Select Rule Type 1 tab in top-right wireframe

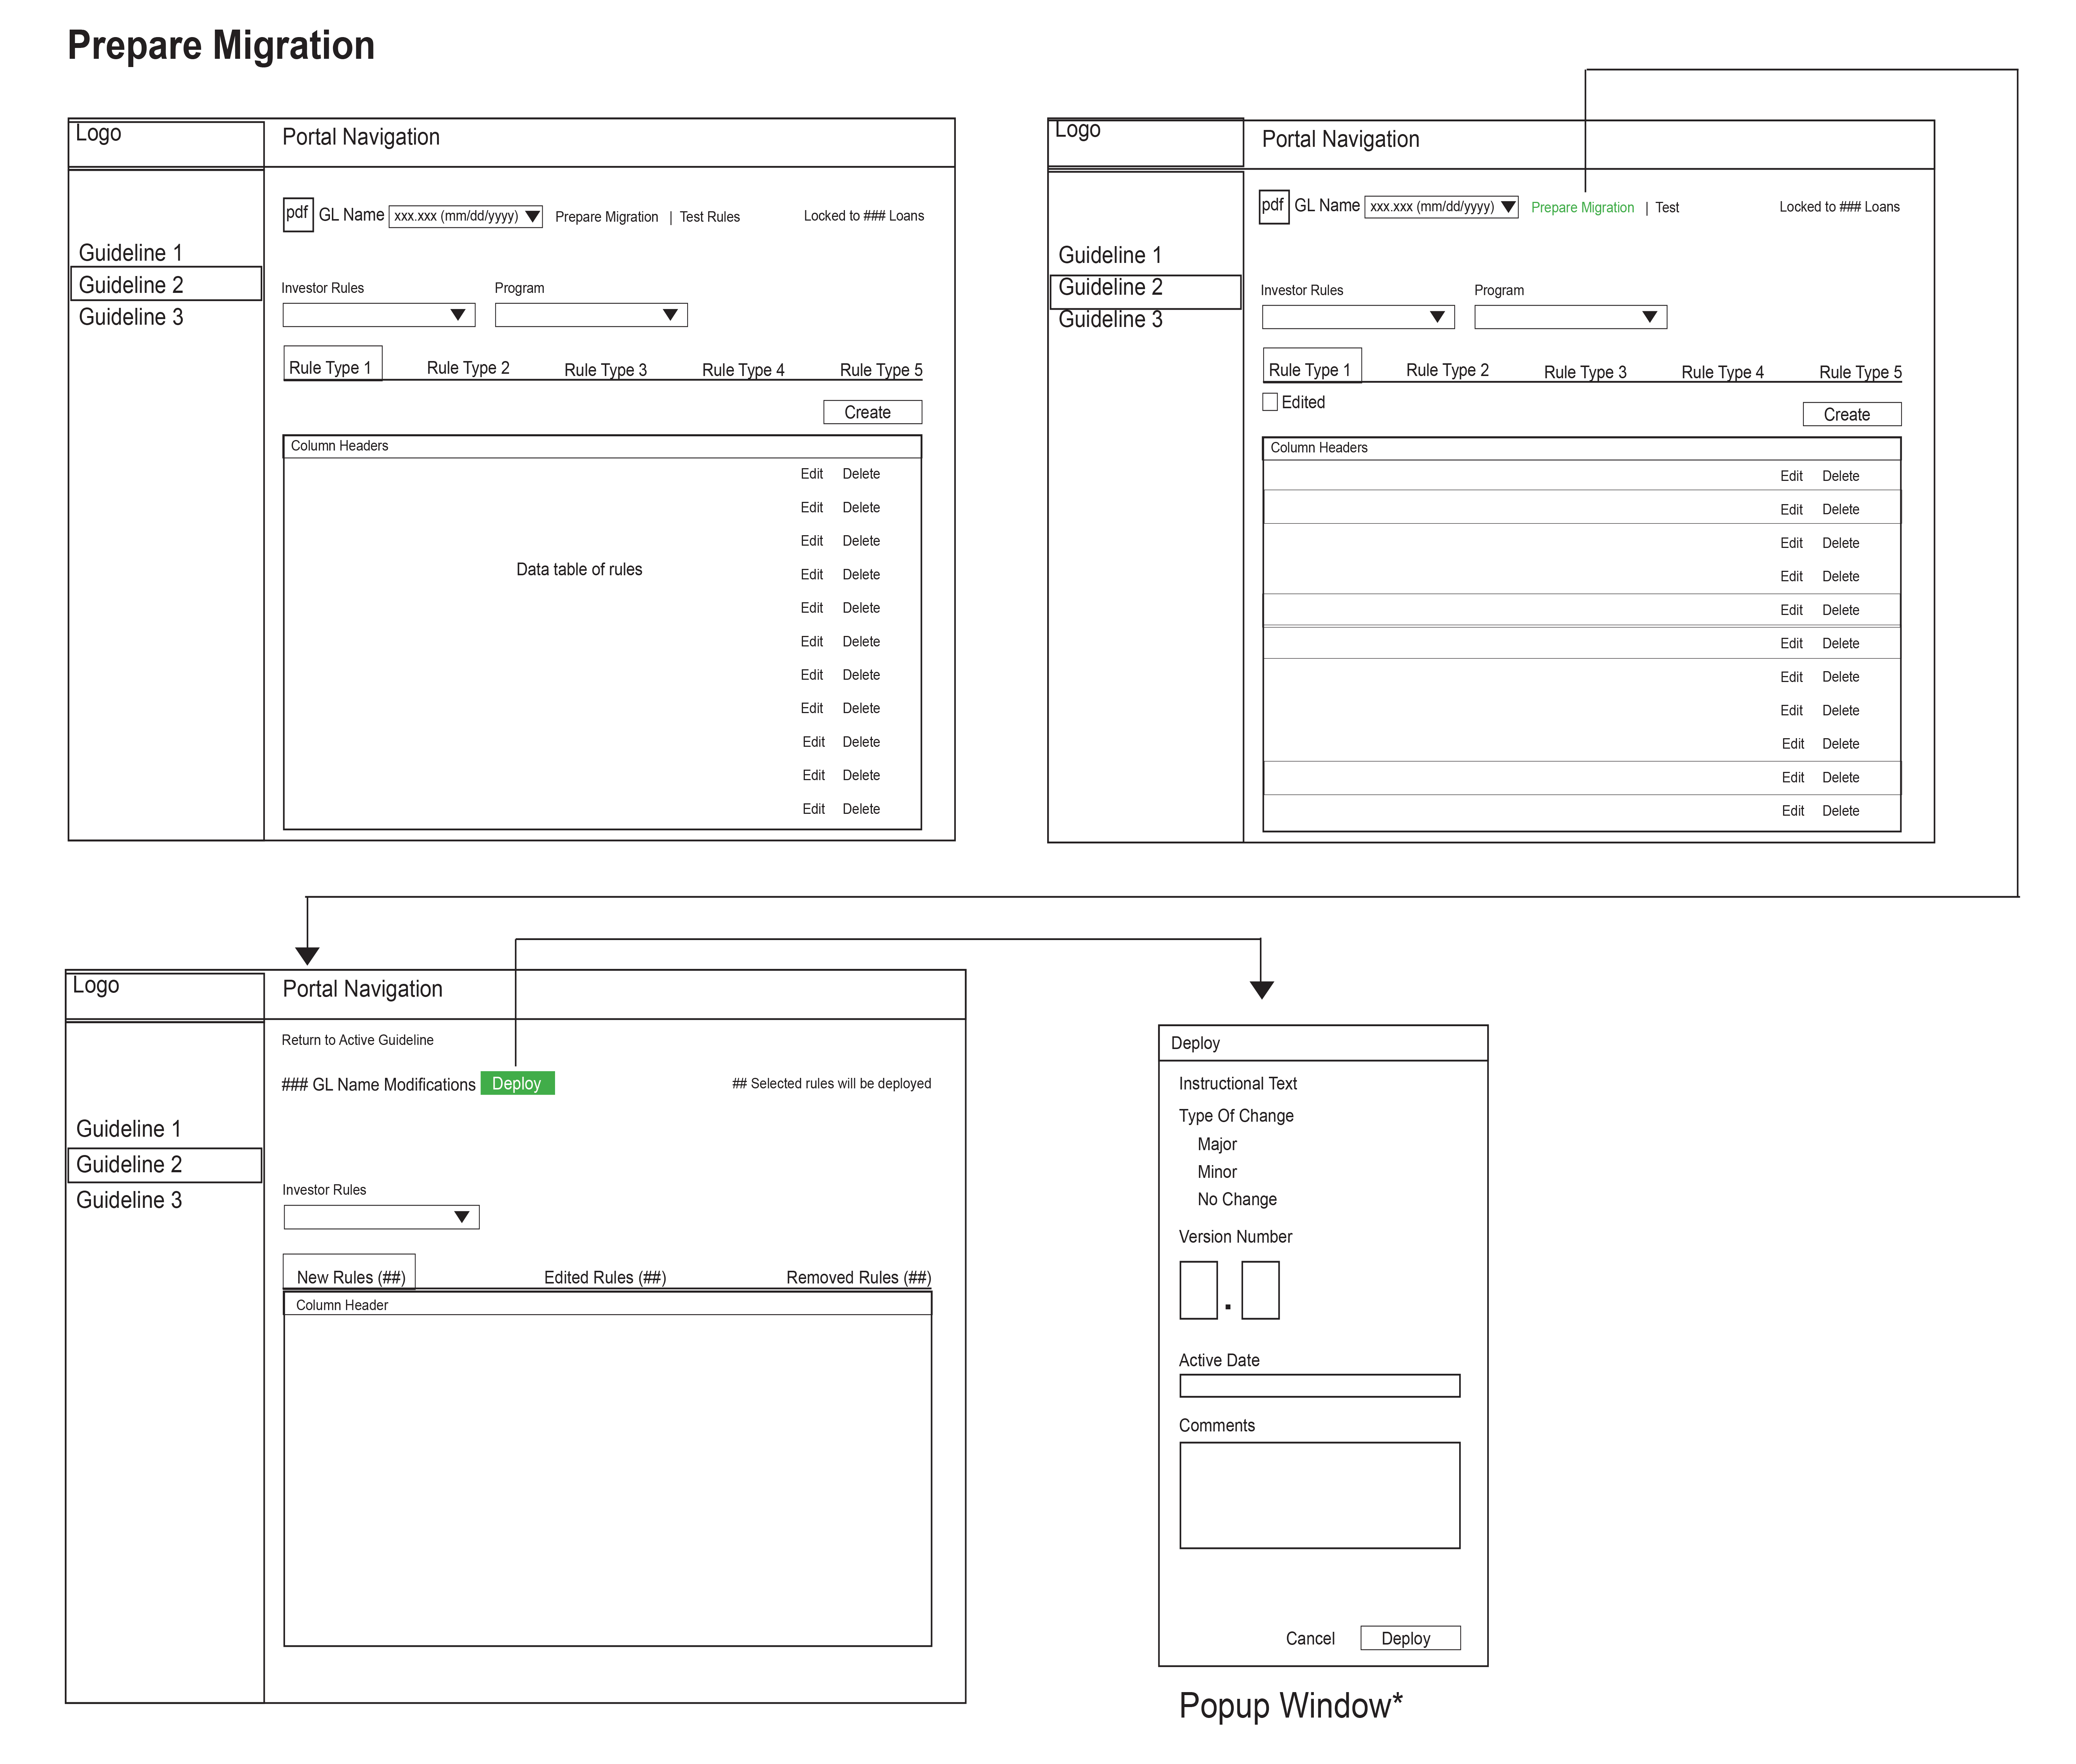(1312, 366)
